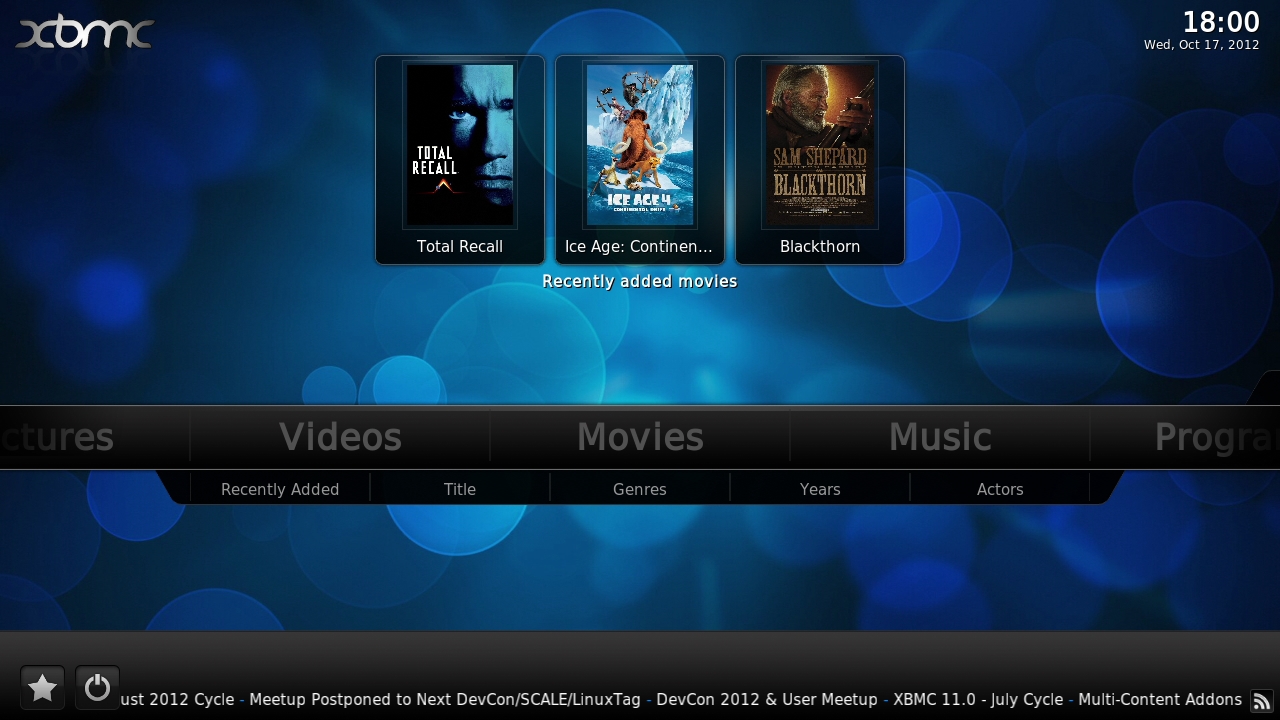The image size is (1280, 720).
Task: Click the XBMC logo
Action: click(84, 31)
